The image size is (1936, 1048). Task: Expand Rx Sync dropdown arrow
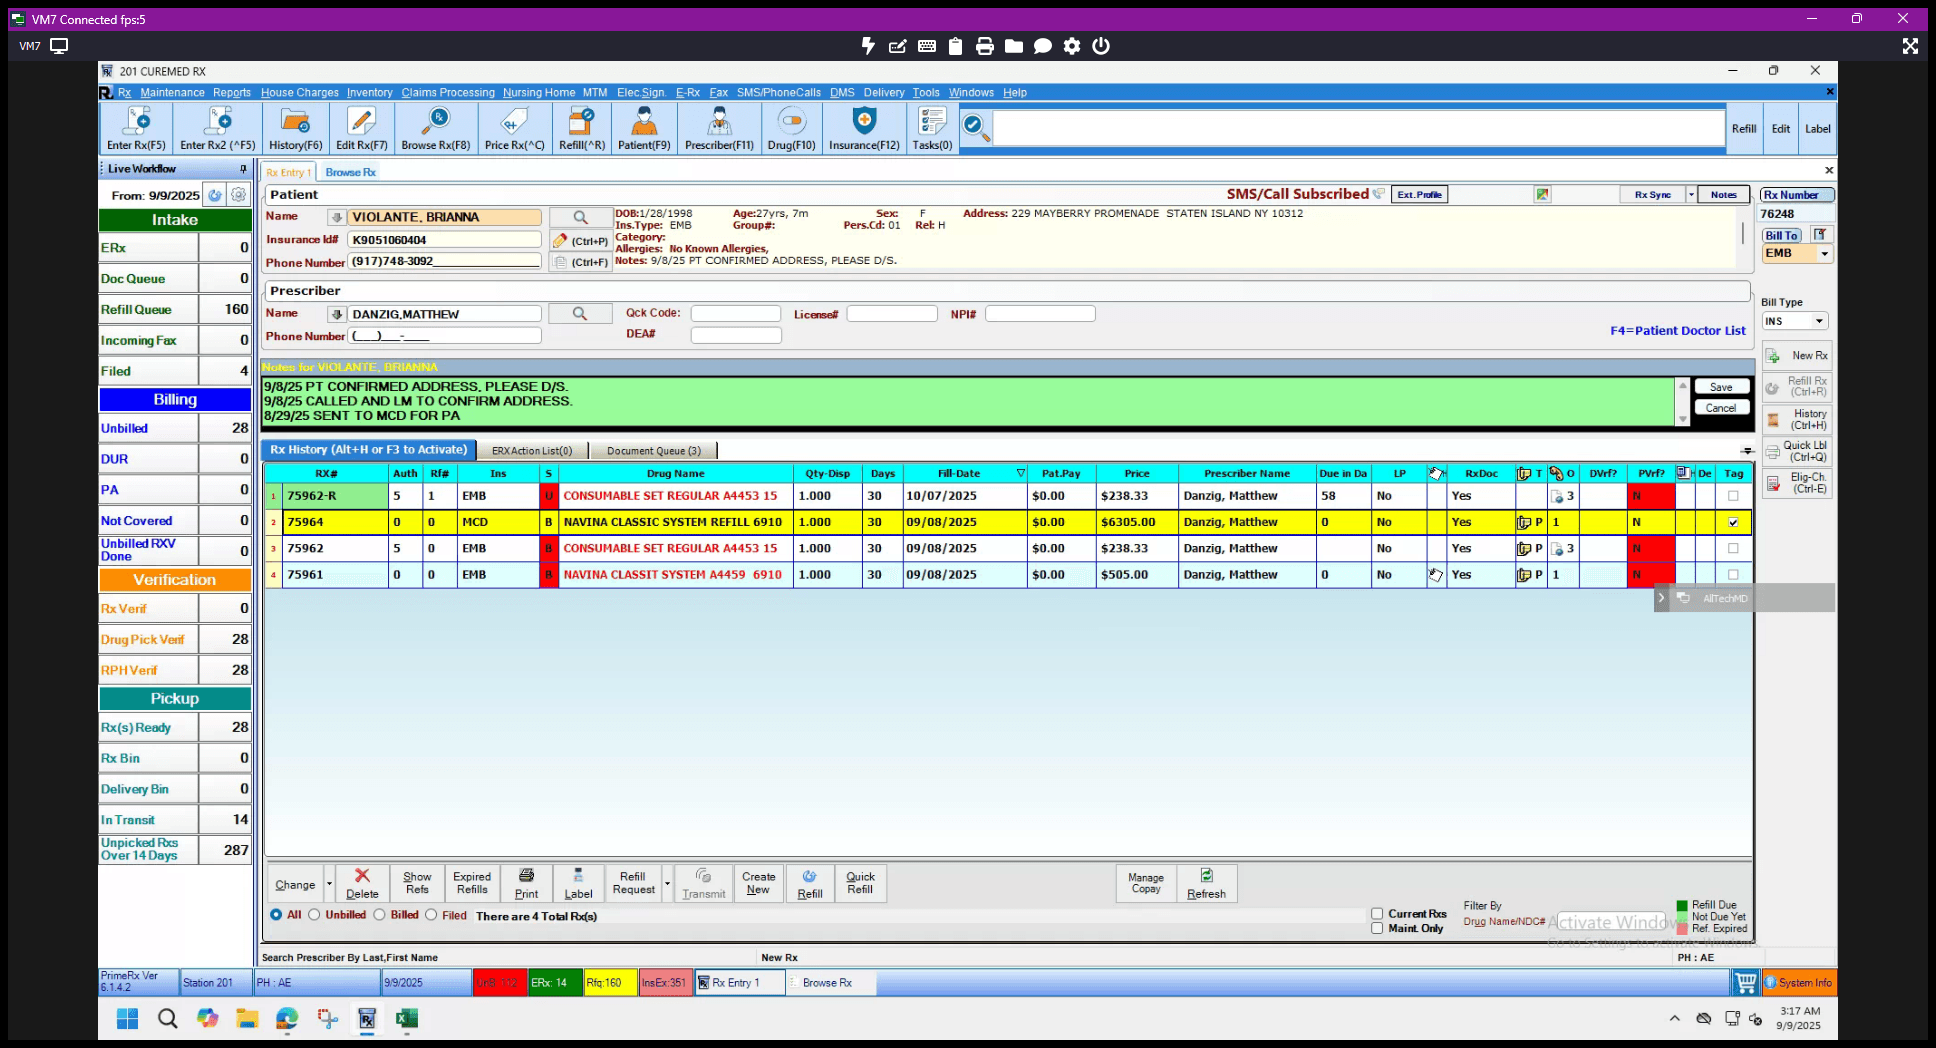pos(1691,195)
